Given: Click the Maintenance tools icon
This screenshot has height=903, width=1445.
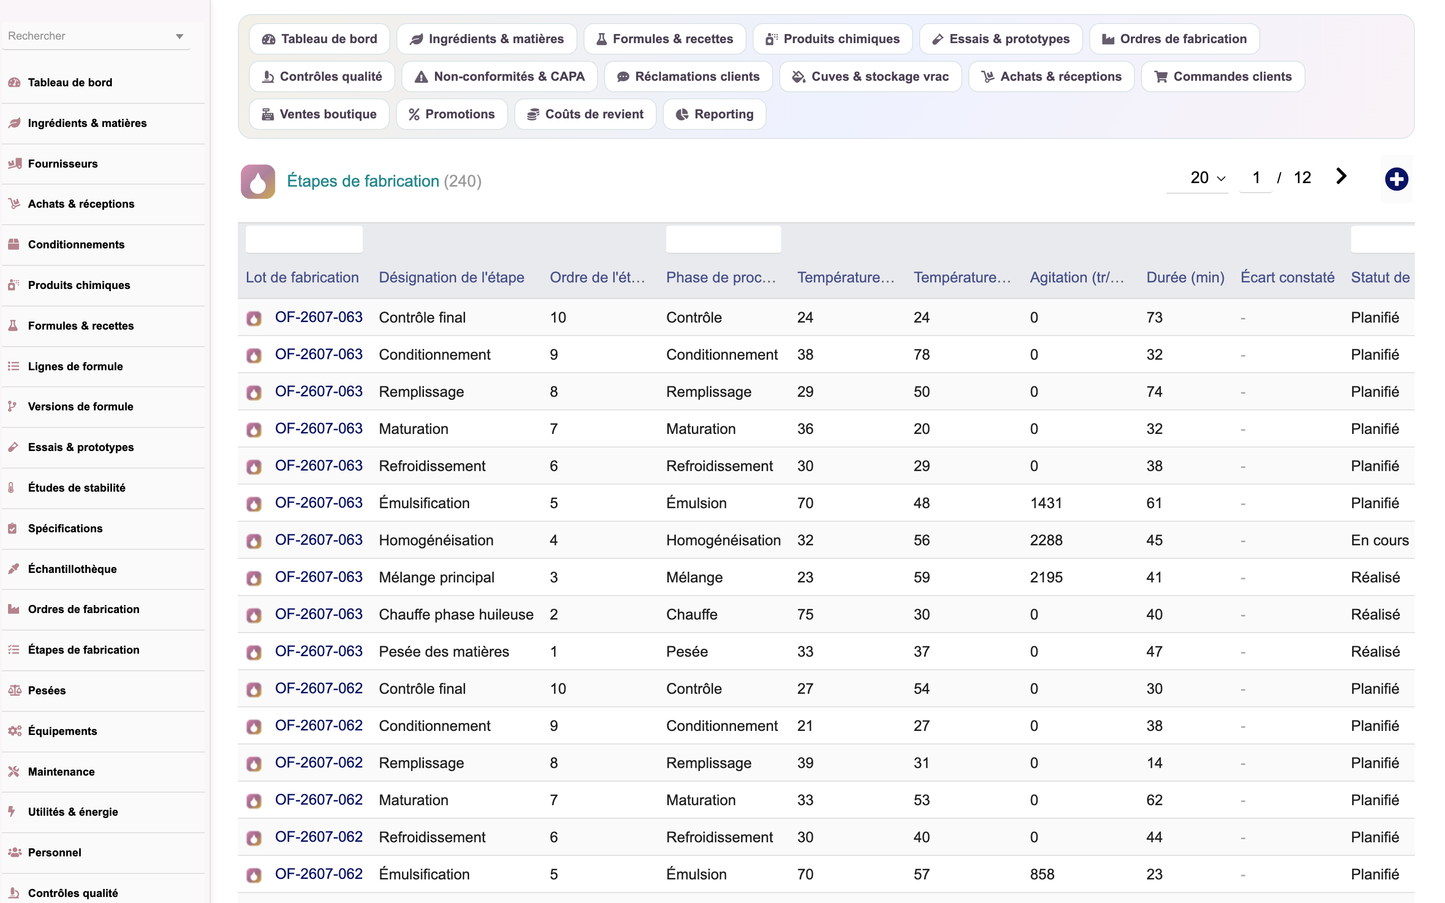Looking at the screenshot, I should [14, 771].
